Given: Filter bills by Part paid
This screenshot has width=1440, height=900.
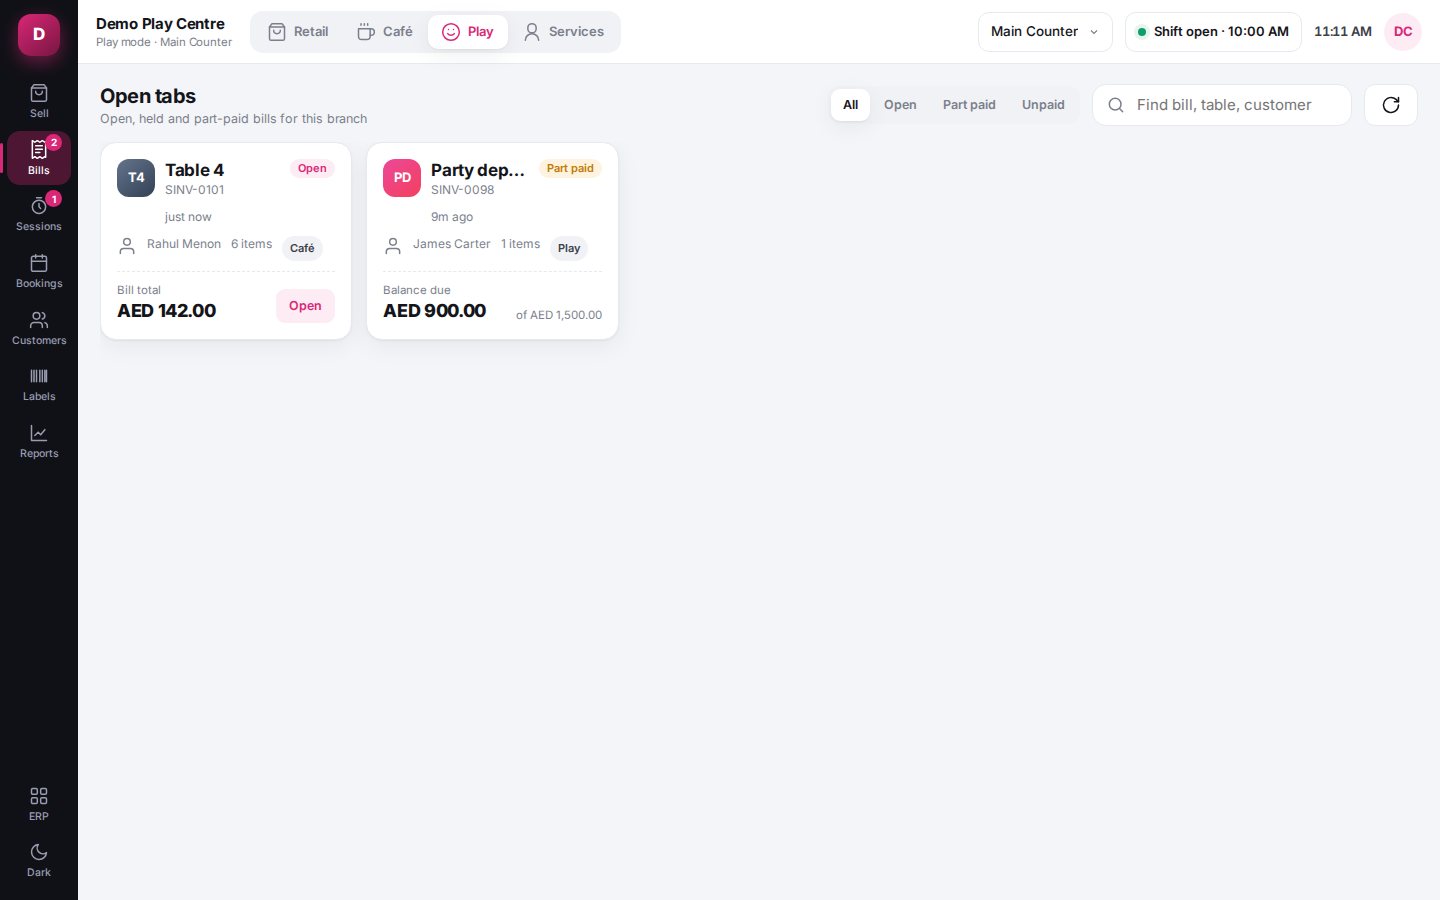Looking at the screenshot, I should click(969, 105).
